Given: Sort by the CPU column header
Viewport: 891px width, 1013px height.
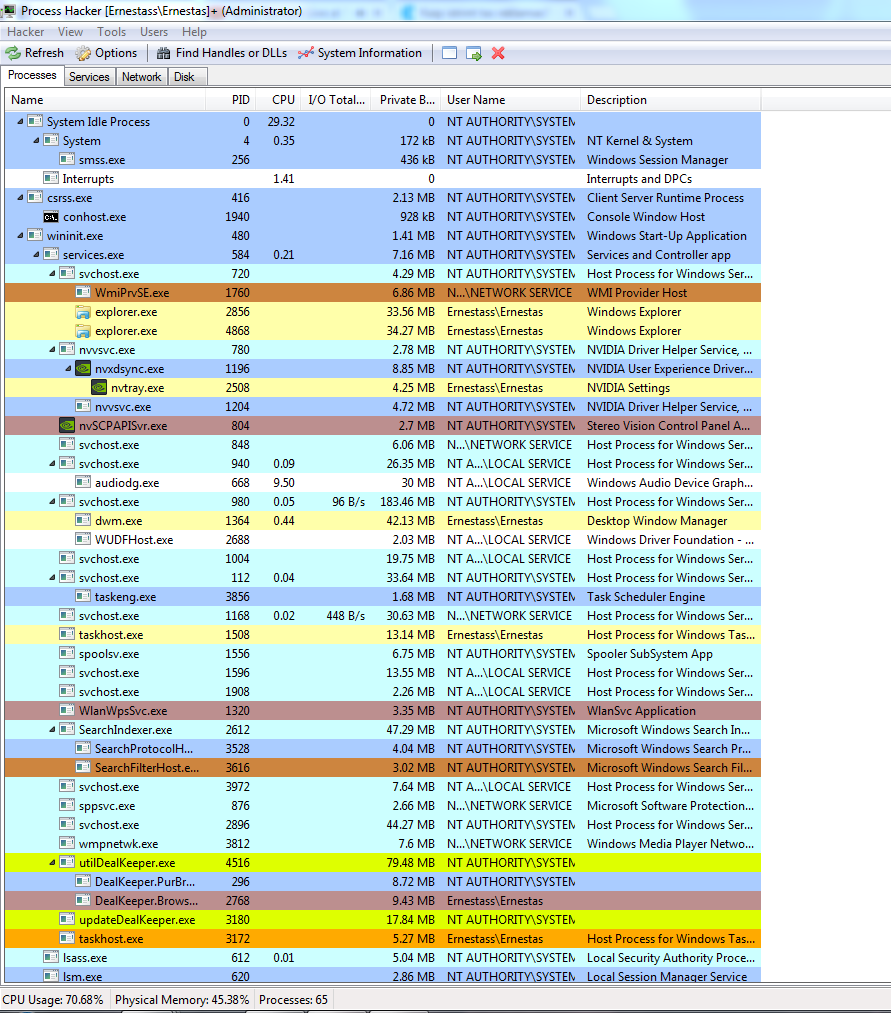Looking at the screenshot, I should 278,100.
